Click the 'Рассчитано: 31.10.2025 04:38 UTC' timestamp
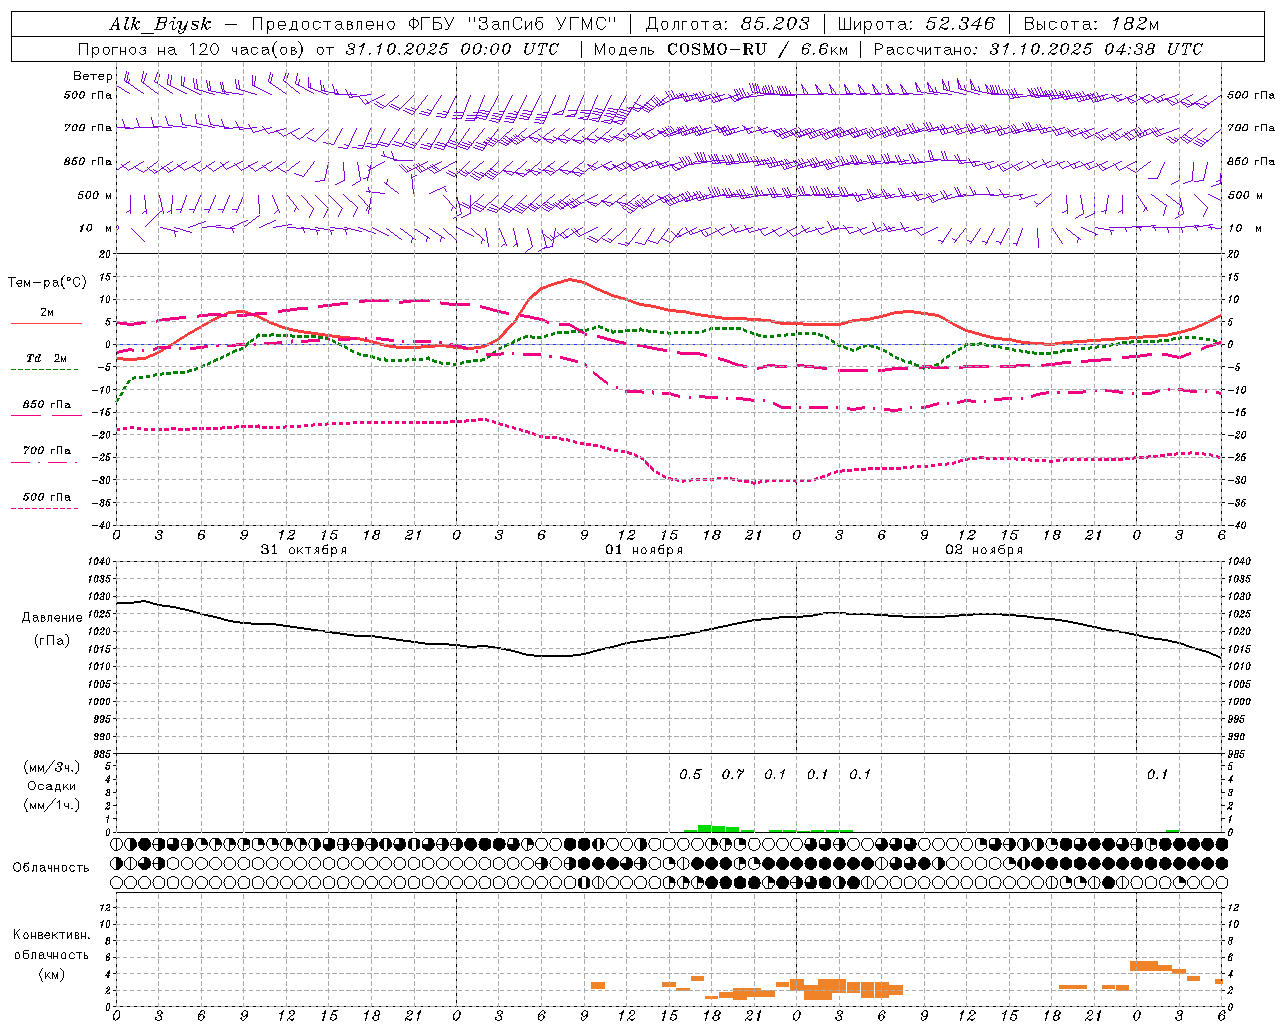 1038,49
